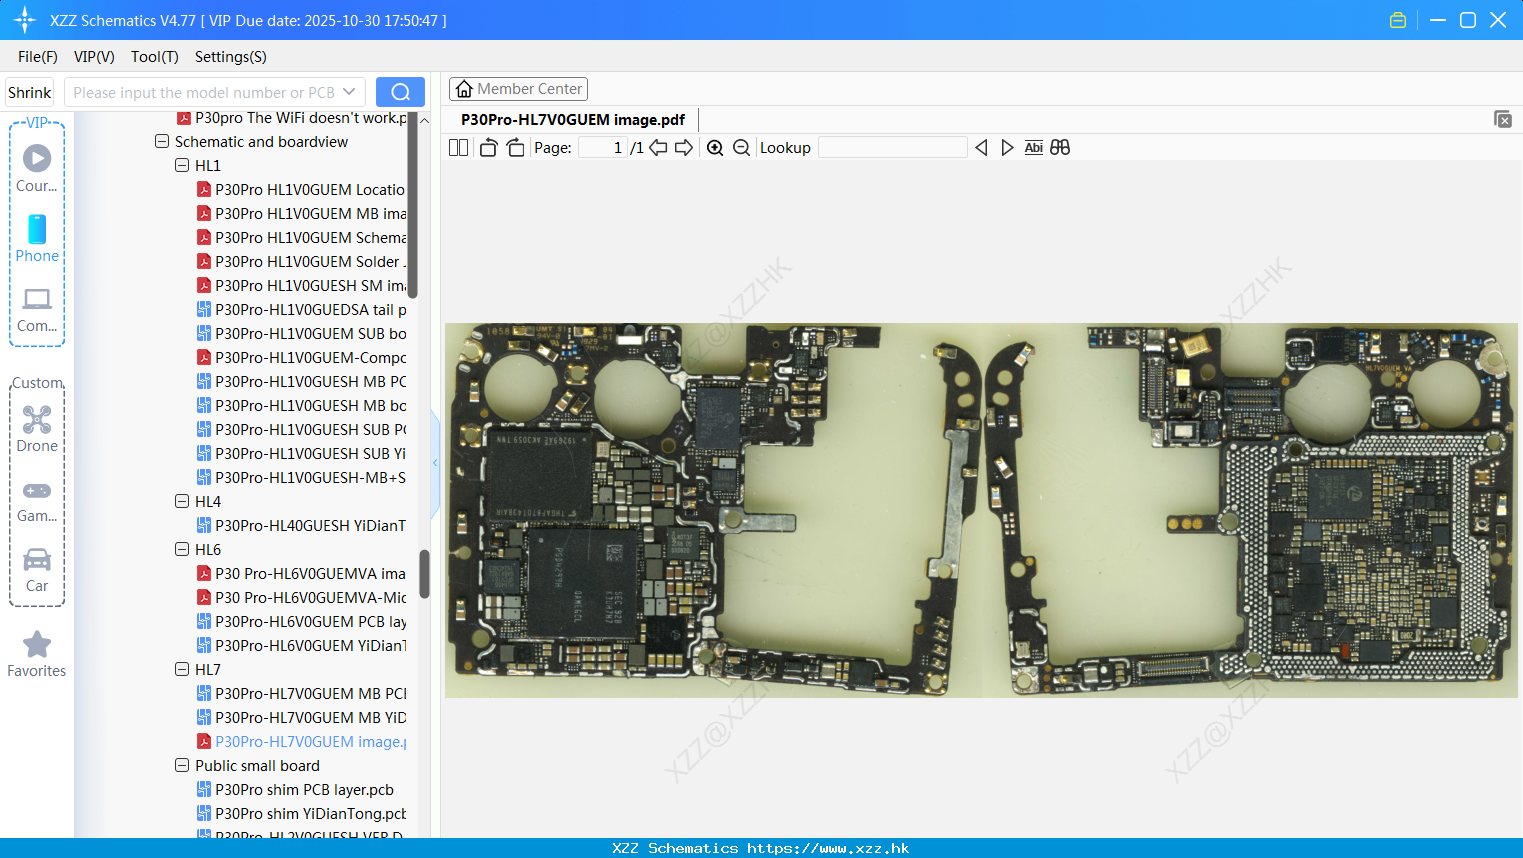Click the yellow toolbox icon in title bar
Viewport: 1523px width, 858px height.
(x=1398, y=20)
